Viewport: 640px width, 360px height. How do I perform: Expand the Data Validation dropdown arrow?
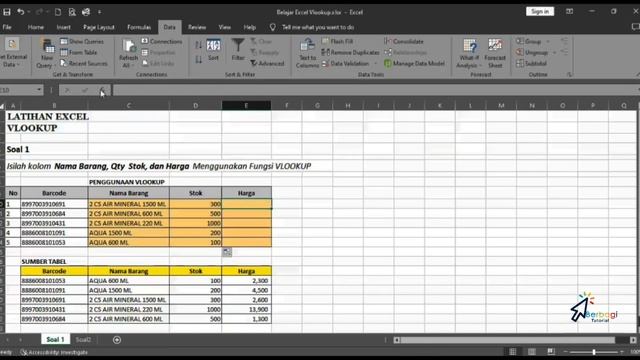(376, 64)
